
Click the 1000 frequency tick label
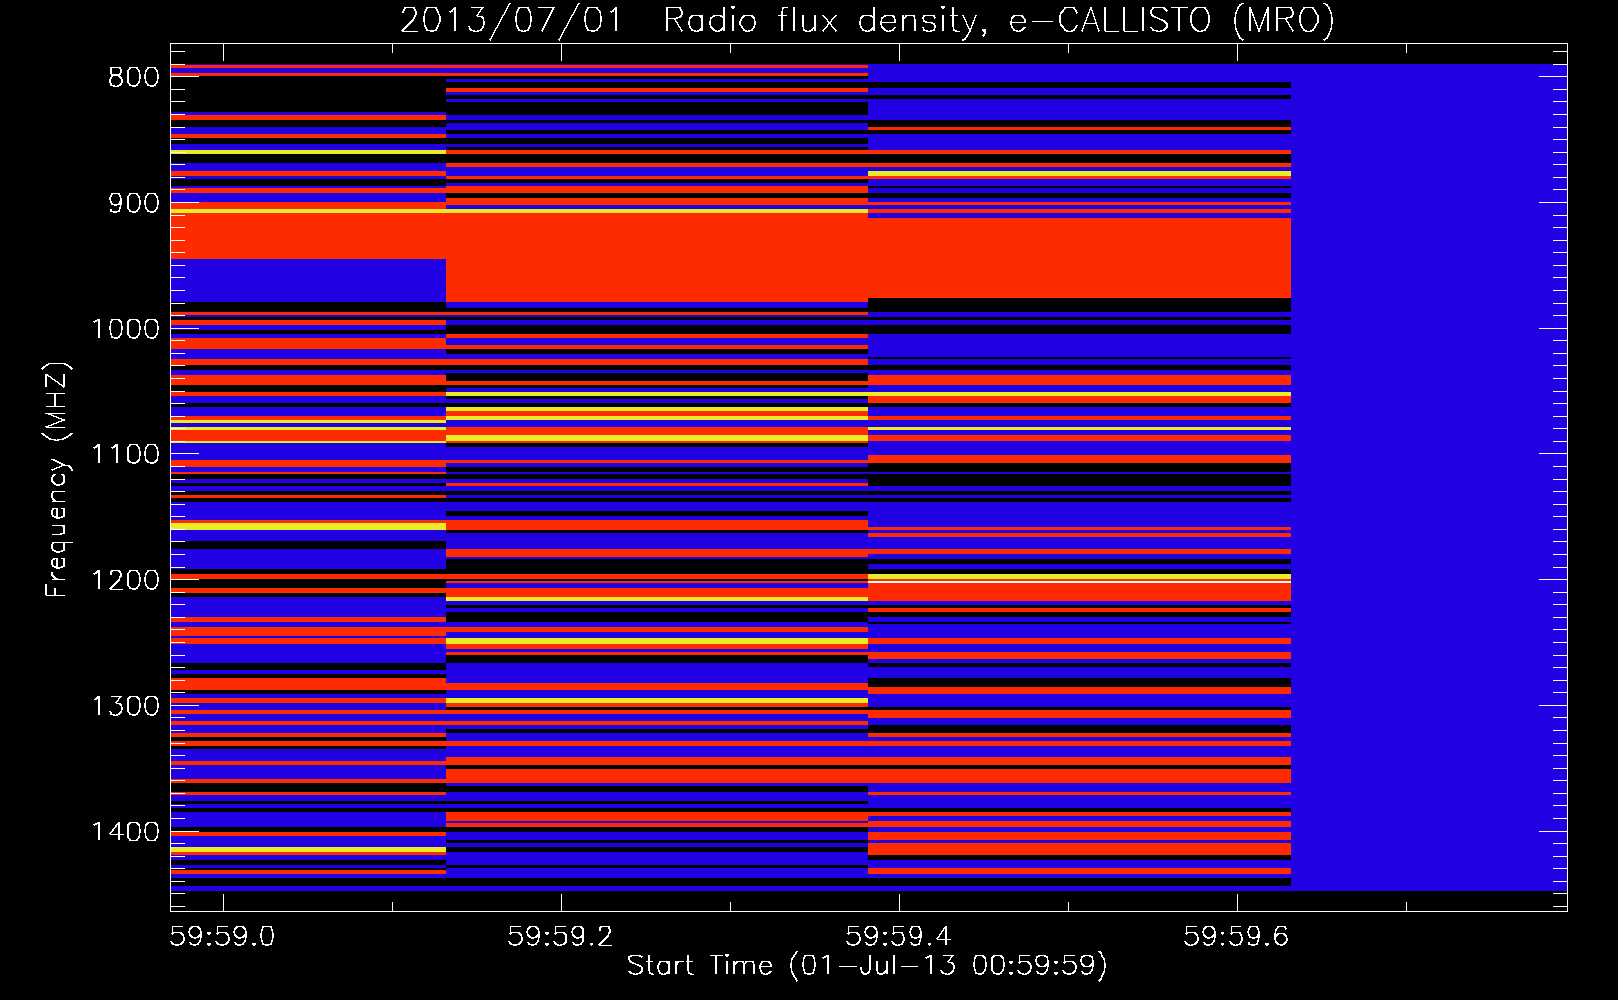pos(126,329)
